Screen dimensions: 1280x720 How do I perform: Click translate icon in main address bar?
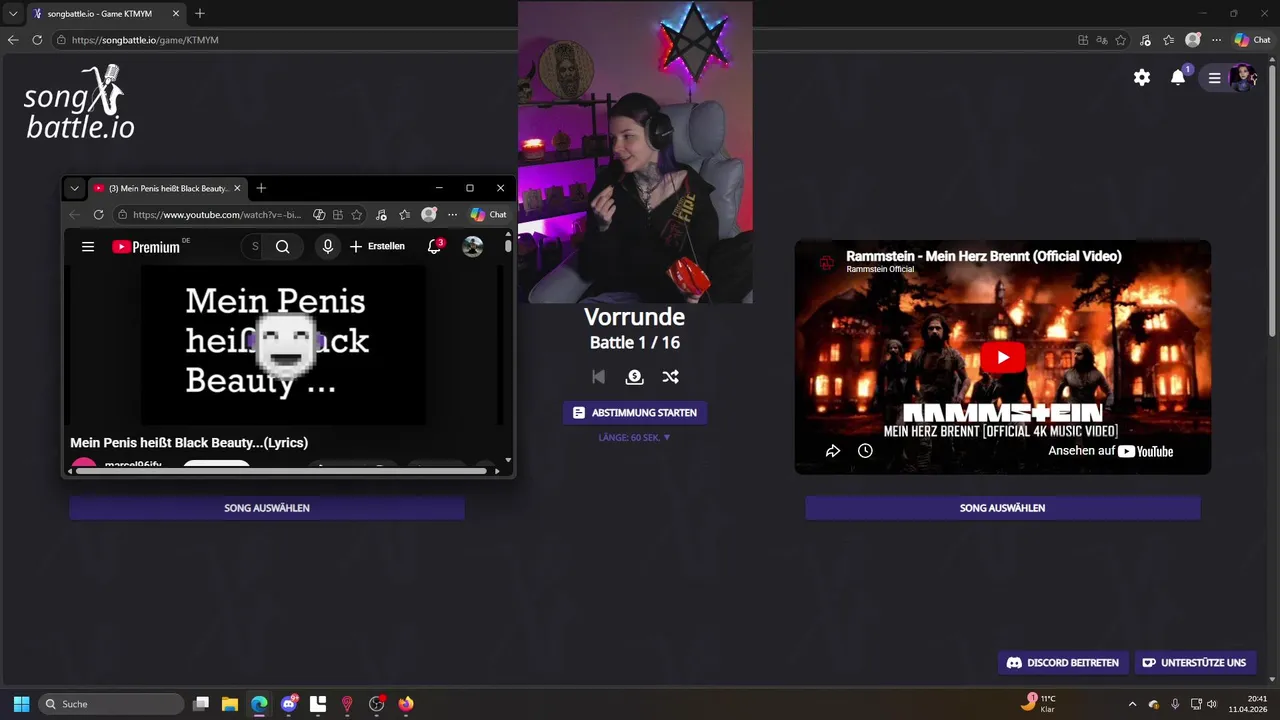tap(1102, 40)
